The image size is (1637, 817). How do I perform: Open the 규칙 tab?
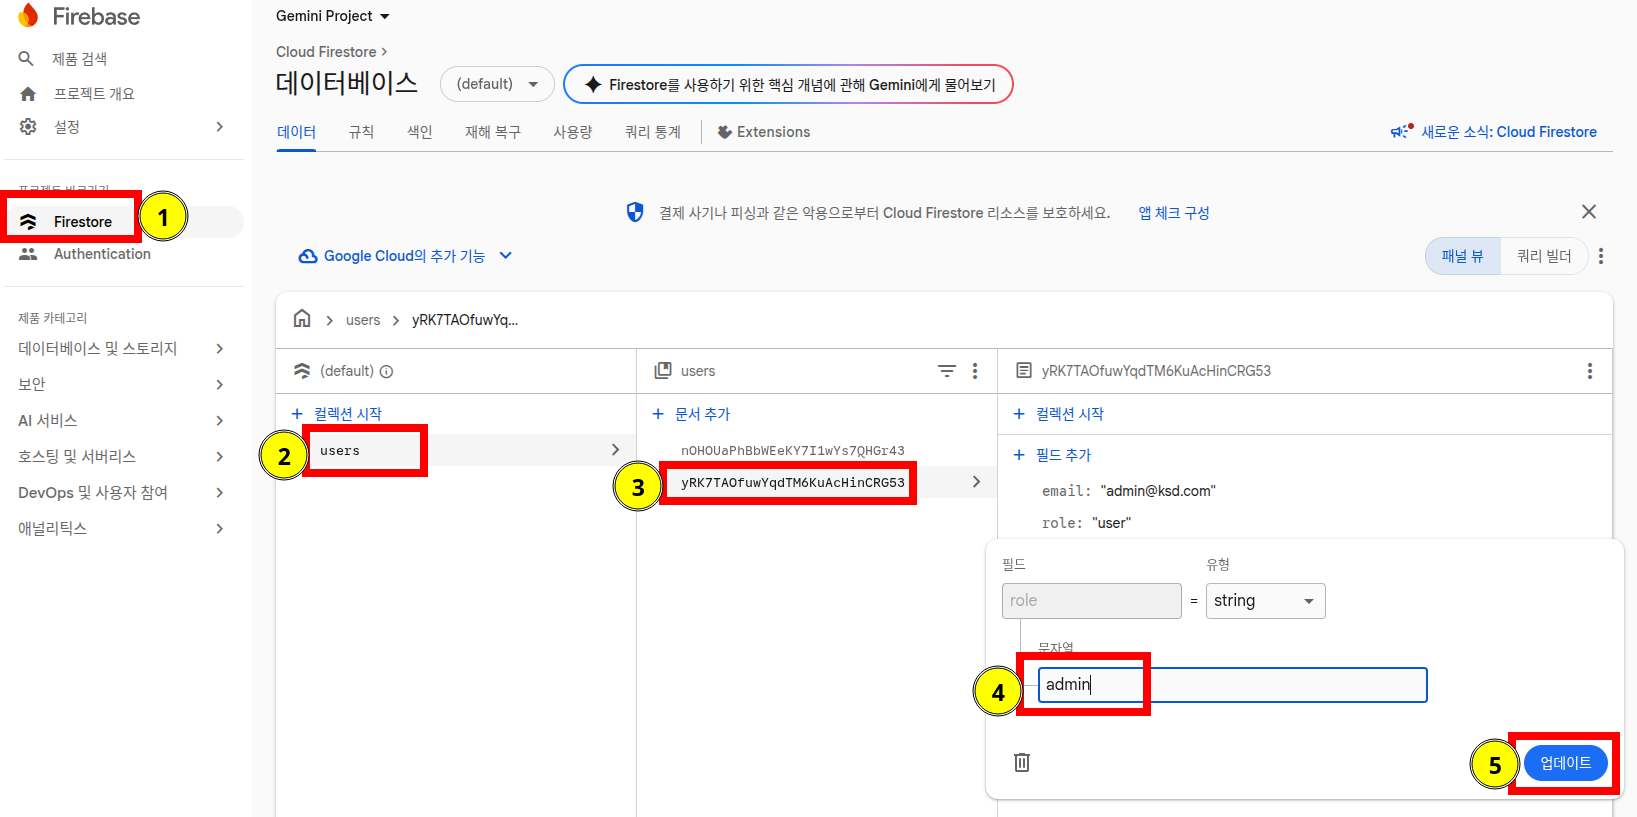point(361,132)
